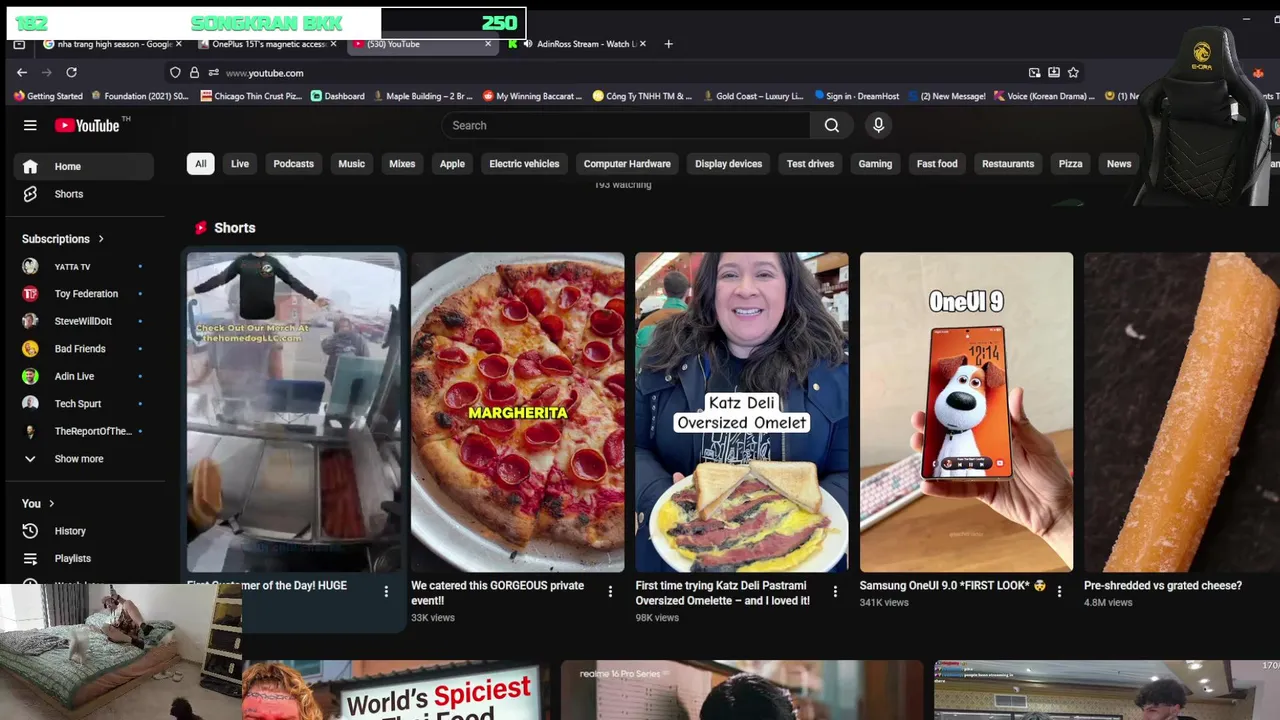This screenshot has width=1280, height=720.
Task: Open the grated cheese short thumbnail
Action: coord(1182,412)
